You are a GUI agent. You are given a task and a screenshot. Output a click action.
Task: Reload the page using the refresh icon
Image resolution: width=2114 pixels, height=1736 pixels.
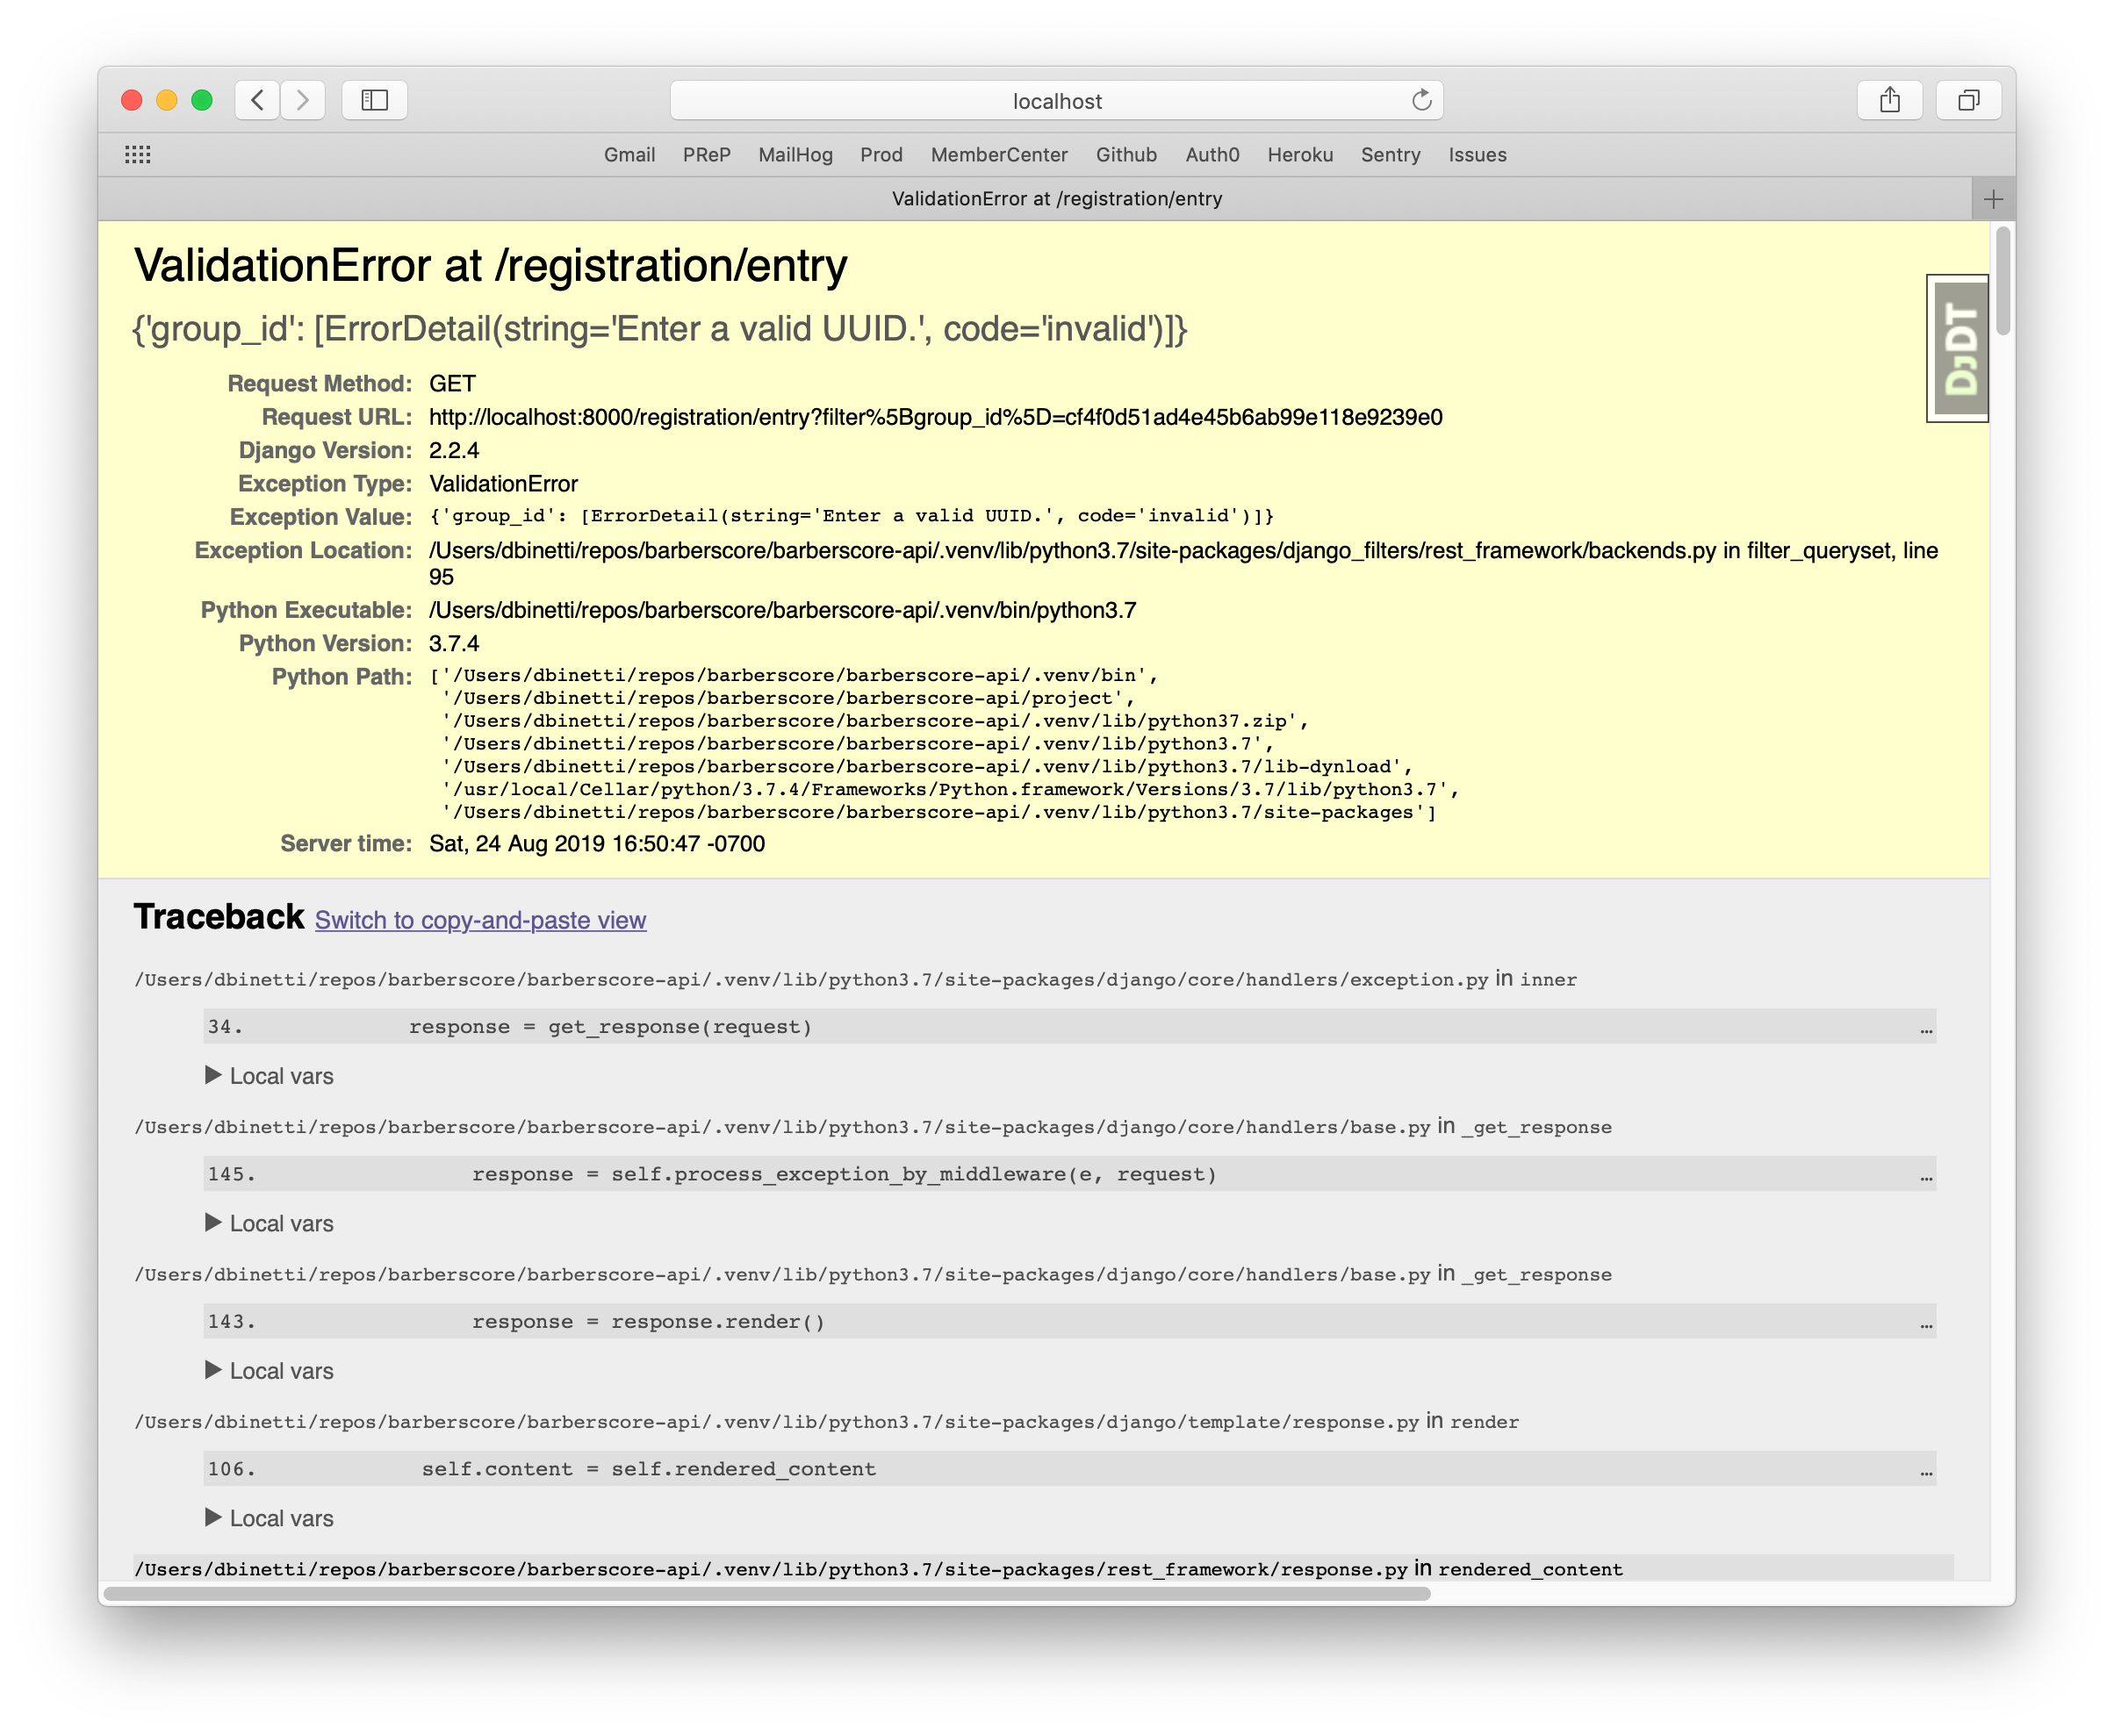point(1421,100)
